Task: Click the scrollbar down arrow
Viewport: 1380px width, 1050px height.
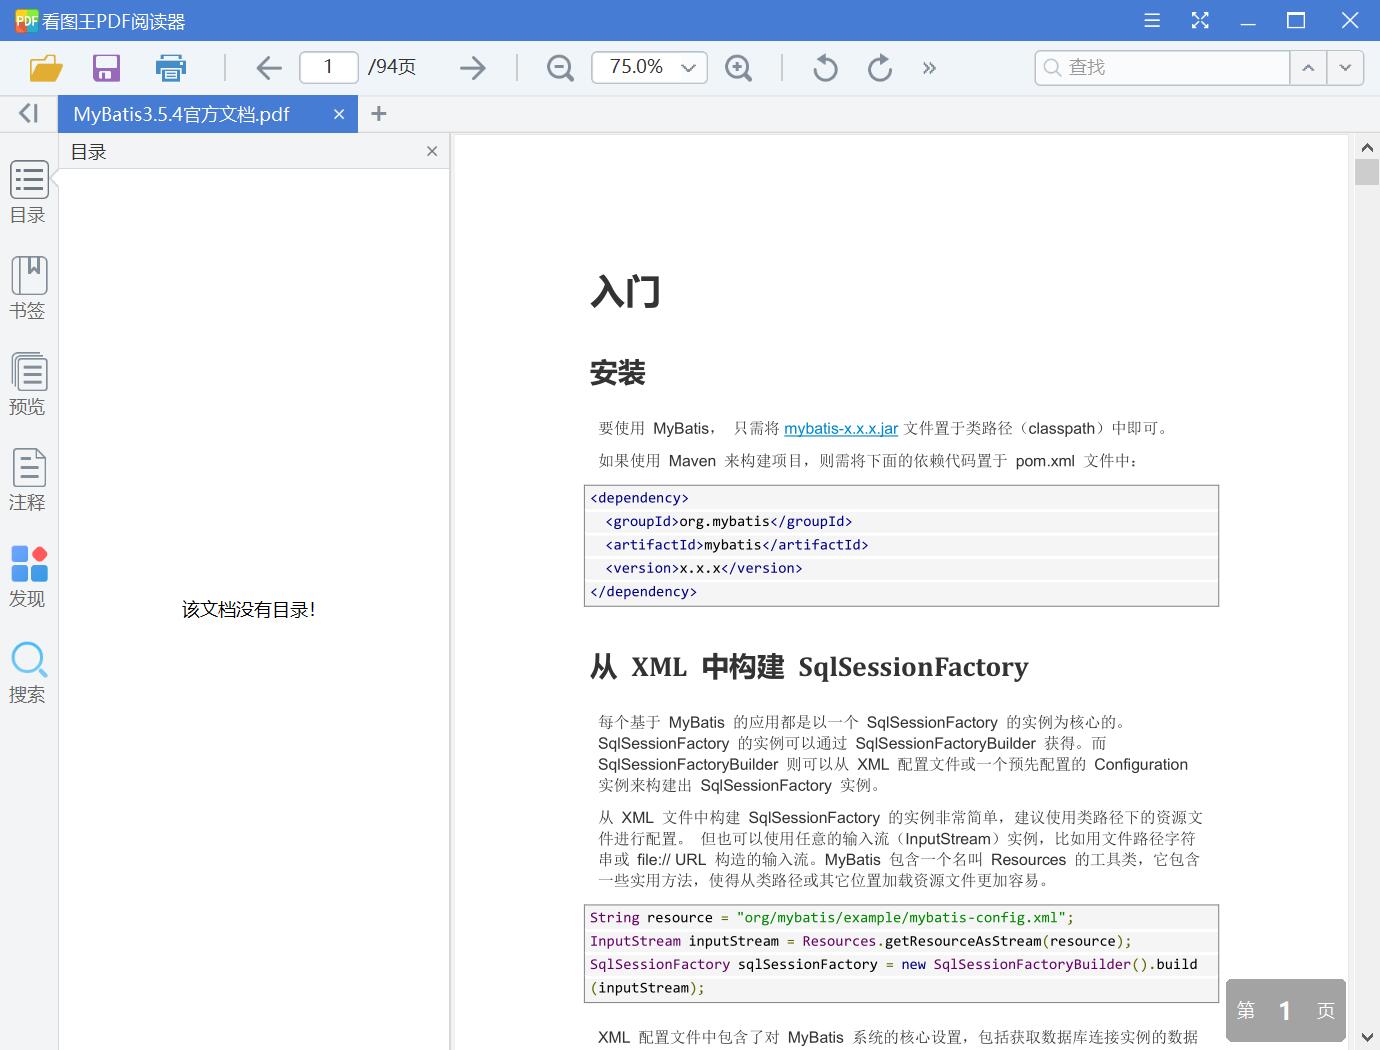Action: pyautogui.click(x=1367, y=1038)
